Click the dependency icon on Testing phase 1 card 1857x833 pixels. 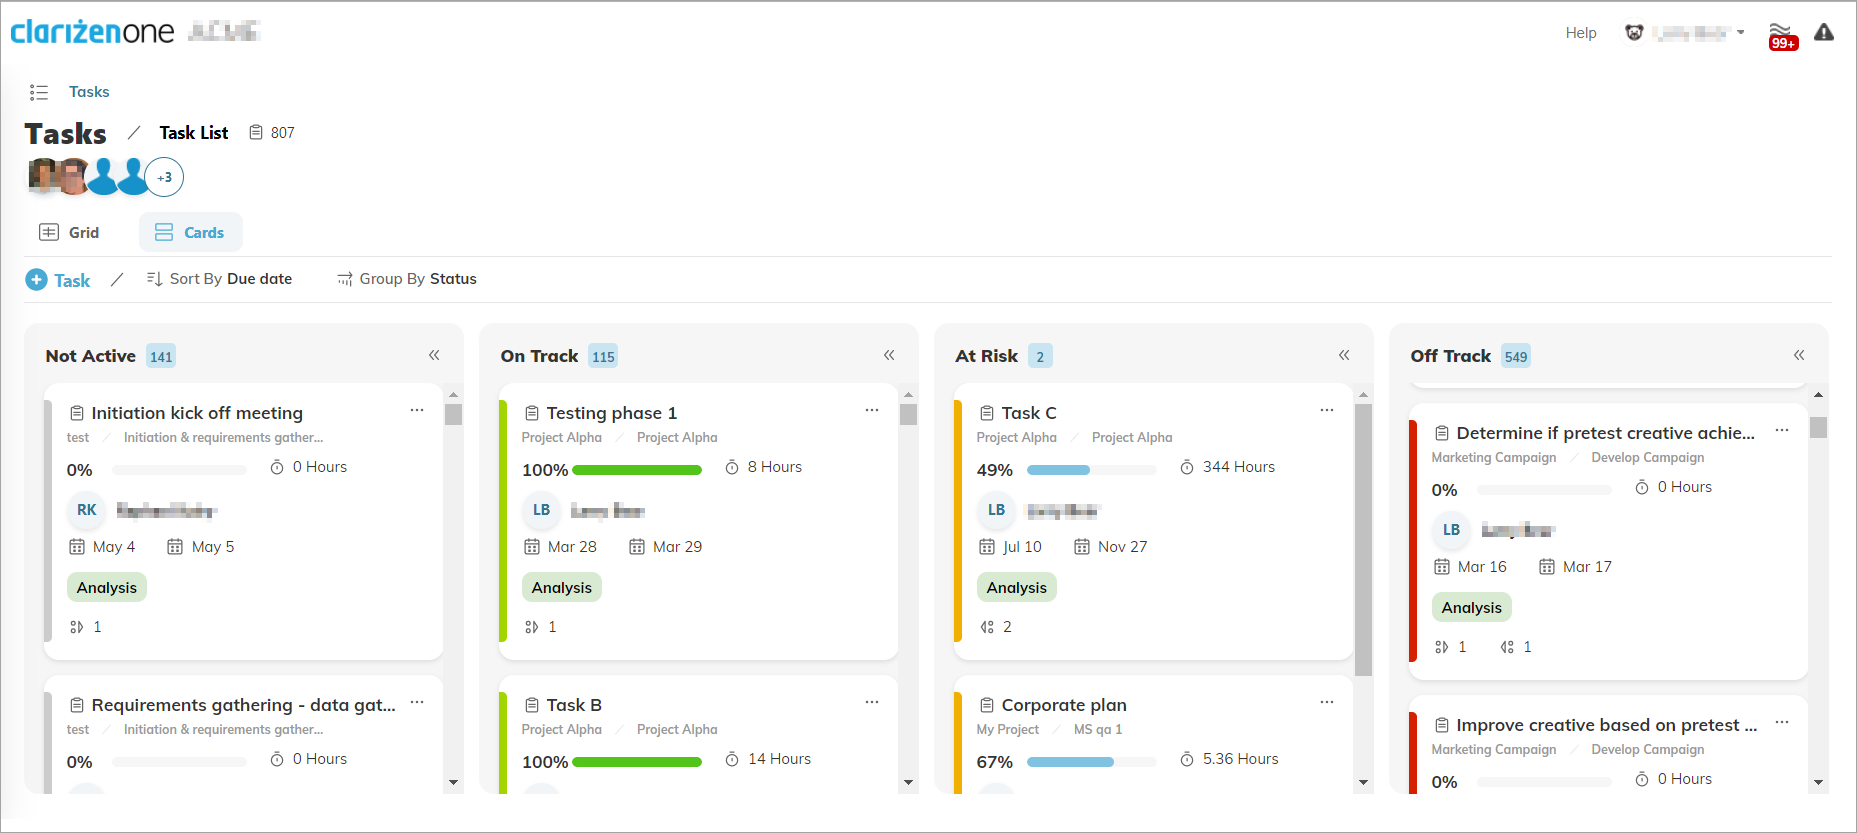coord(531,627)
